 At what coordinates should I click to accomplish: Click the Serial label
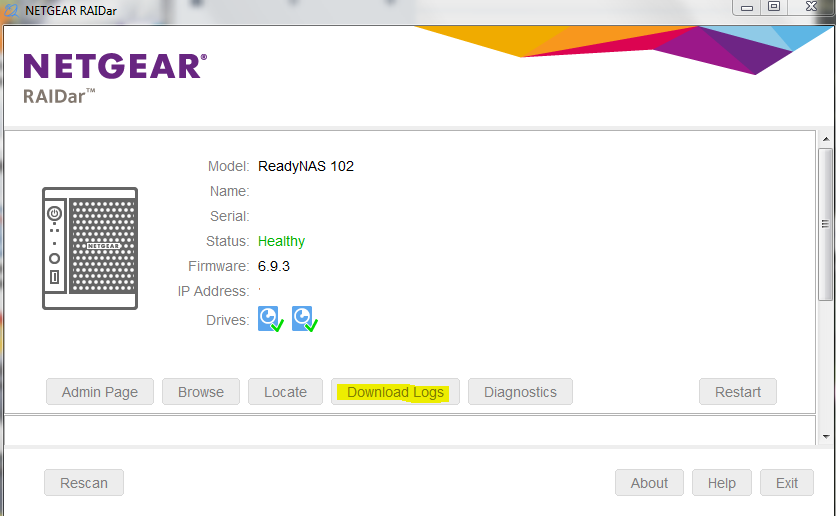click(x=229, y=216)
